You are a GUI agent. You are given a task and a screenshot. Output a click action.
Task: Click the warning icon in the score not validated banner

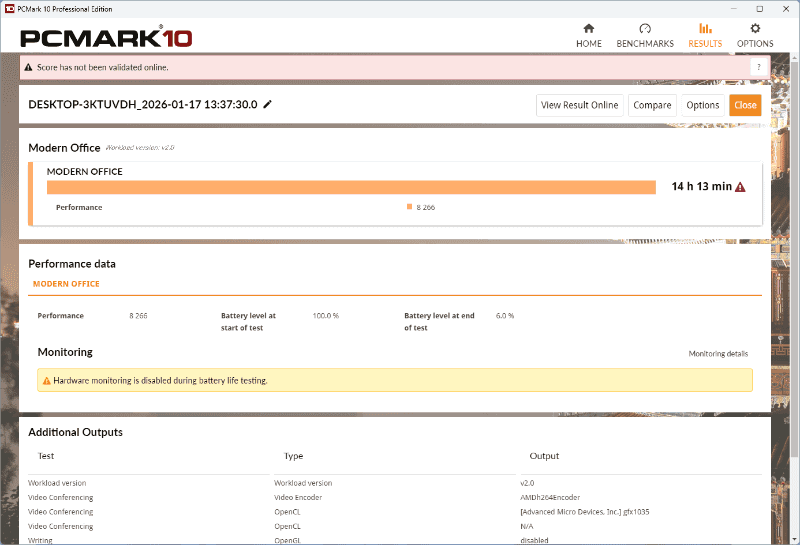click(x=29, y=67)
